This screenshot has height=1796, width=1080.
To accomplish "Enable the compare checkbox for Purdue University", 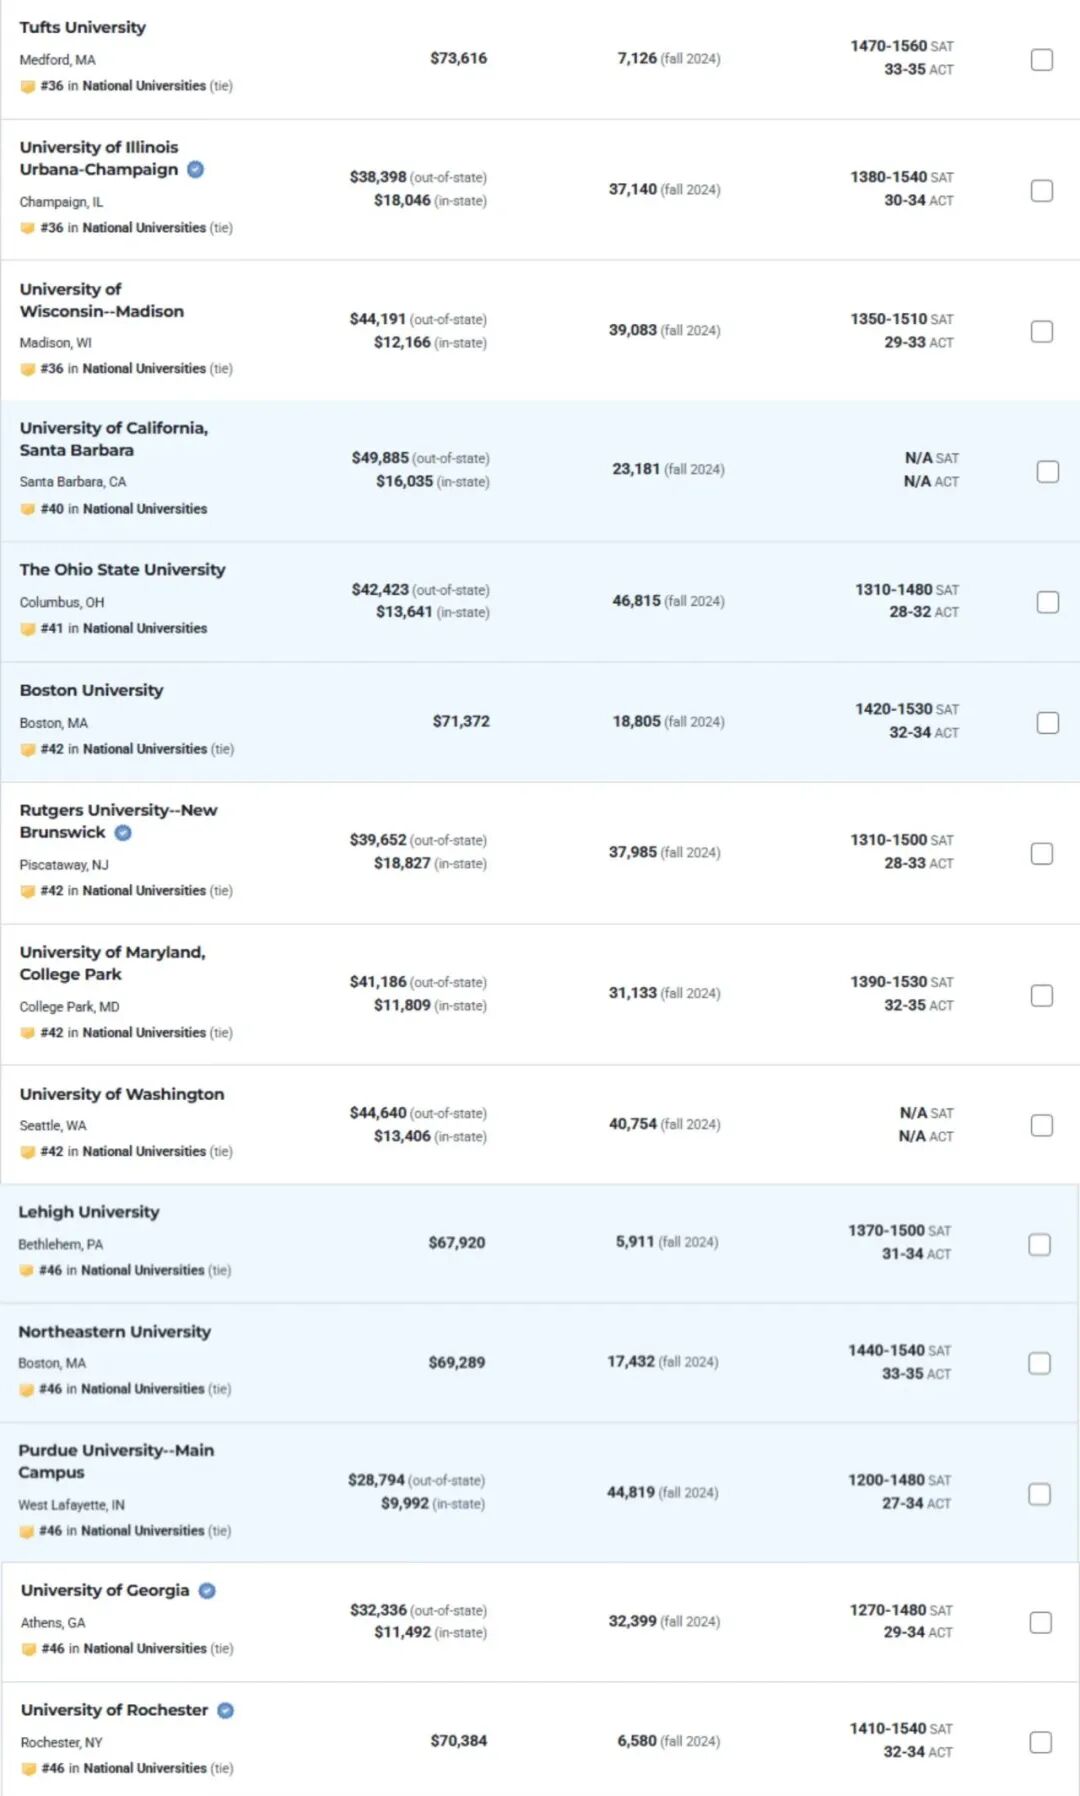I will [x=1040, y=1494].
